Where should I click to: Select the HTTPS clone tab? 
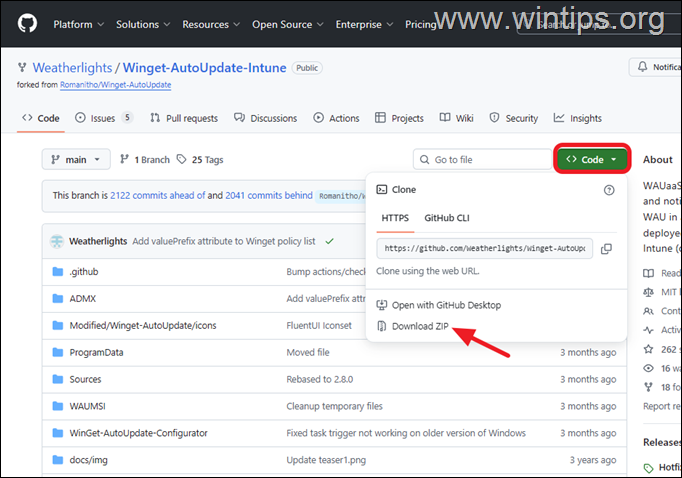395,218
